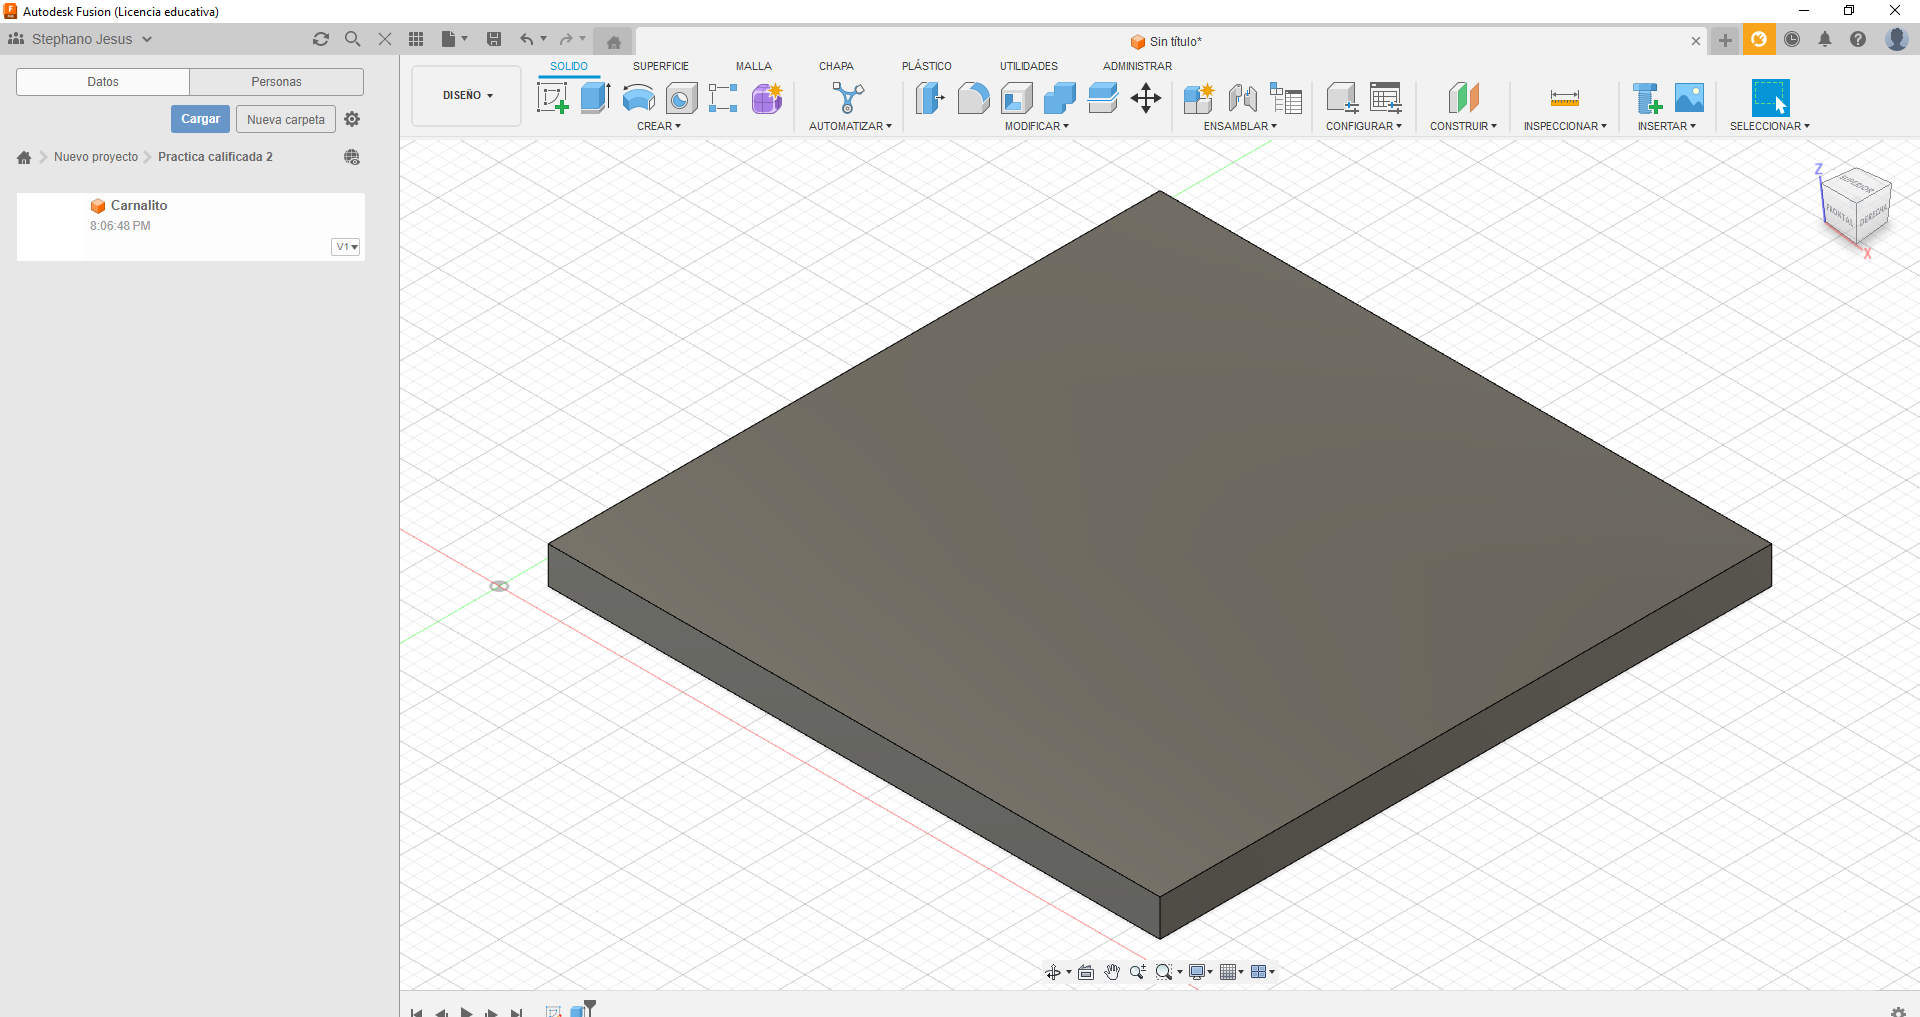Click the configuration table icon
The width and height of the screenshot is (1920, 1017).
1386,98
